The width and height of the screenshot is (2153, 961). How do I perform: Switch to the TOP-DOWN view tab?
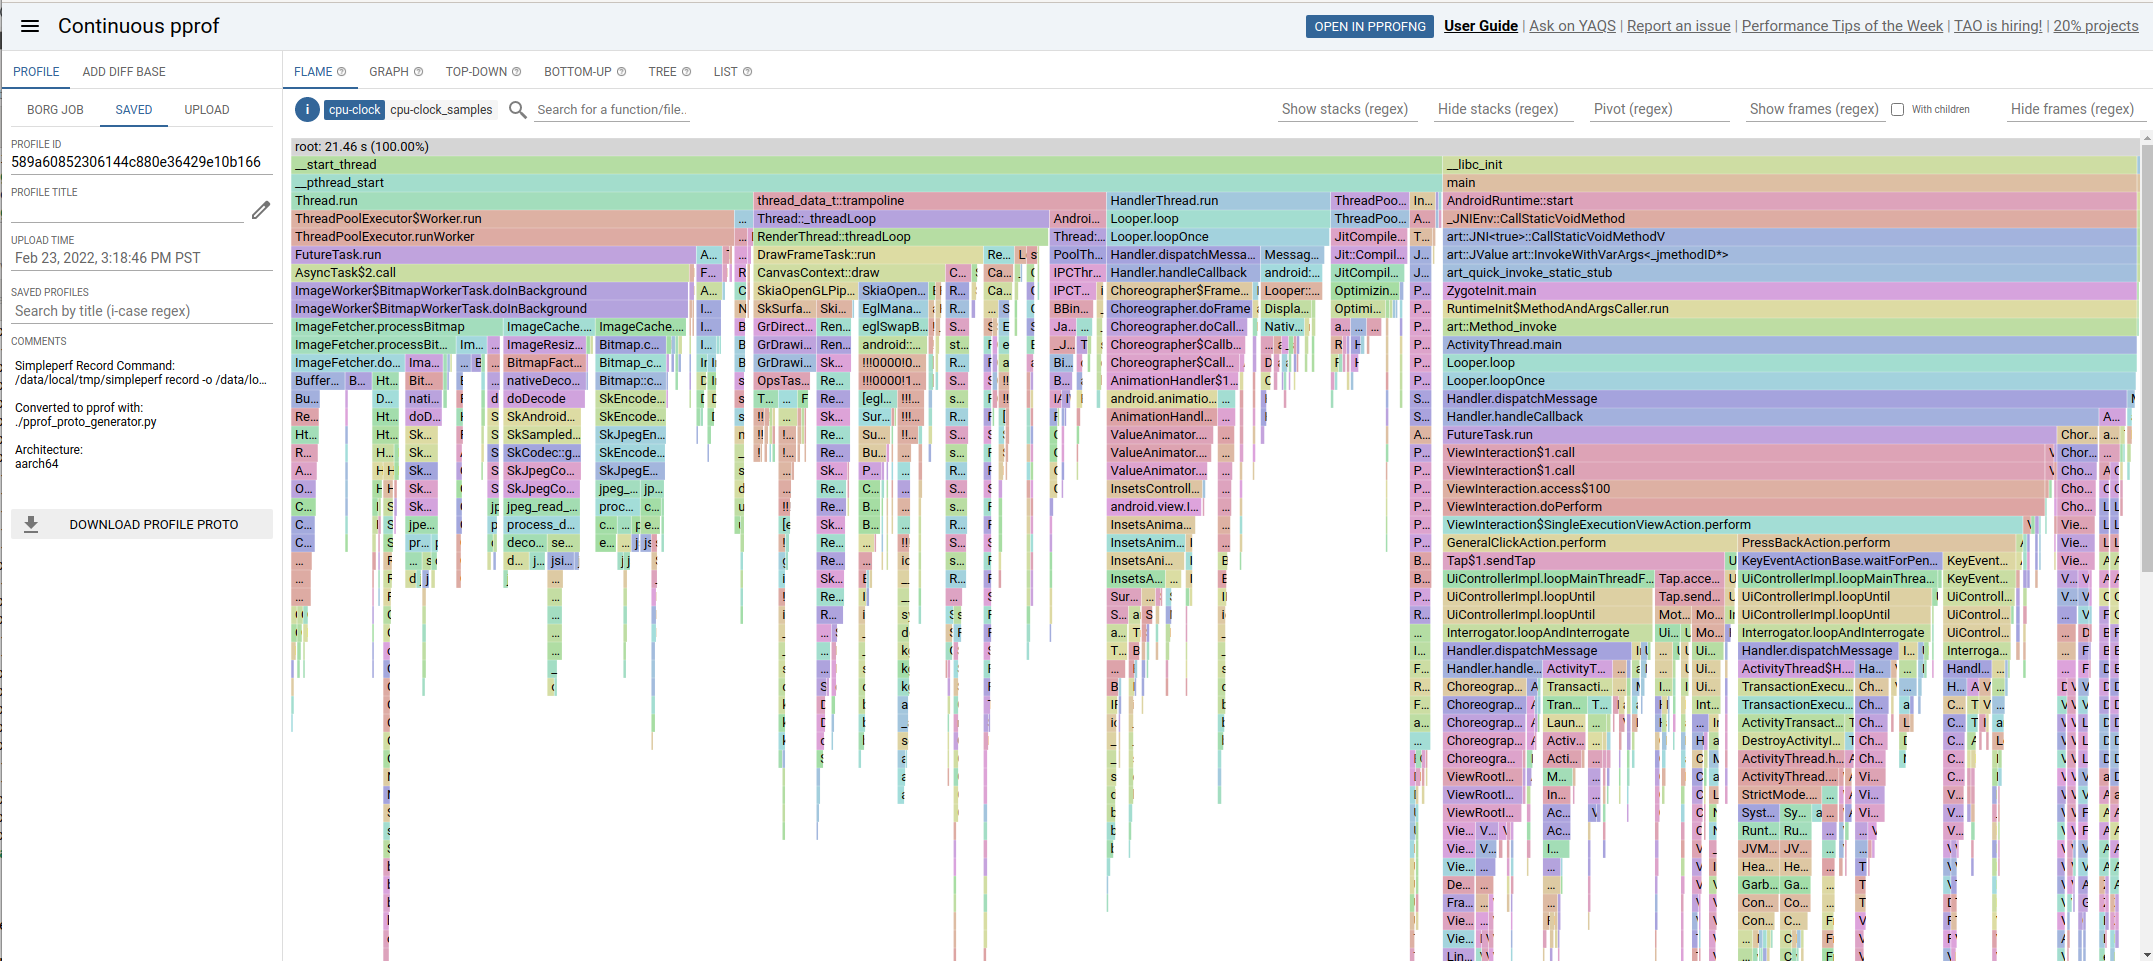(x=476, y=72)
